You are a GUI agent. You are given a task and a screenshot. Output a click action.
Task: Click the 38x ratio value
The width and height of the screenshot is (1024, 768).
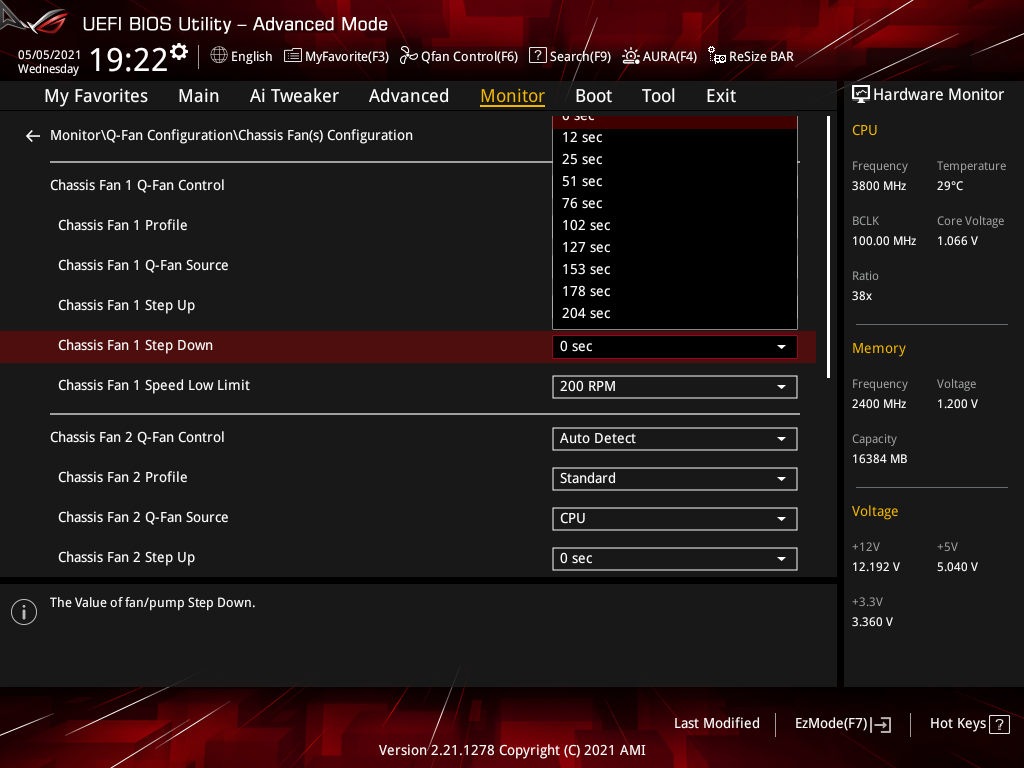[862, 296]
